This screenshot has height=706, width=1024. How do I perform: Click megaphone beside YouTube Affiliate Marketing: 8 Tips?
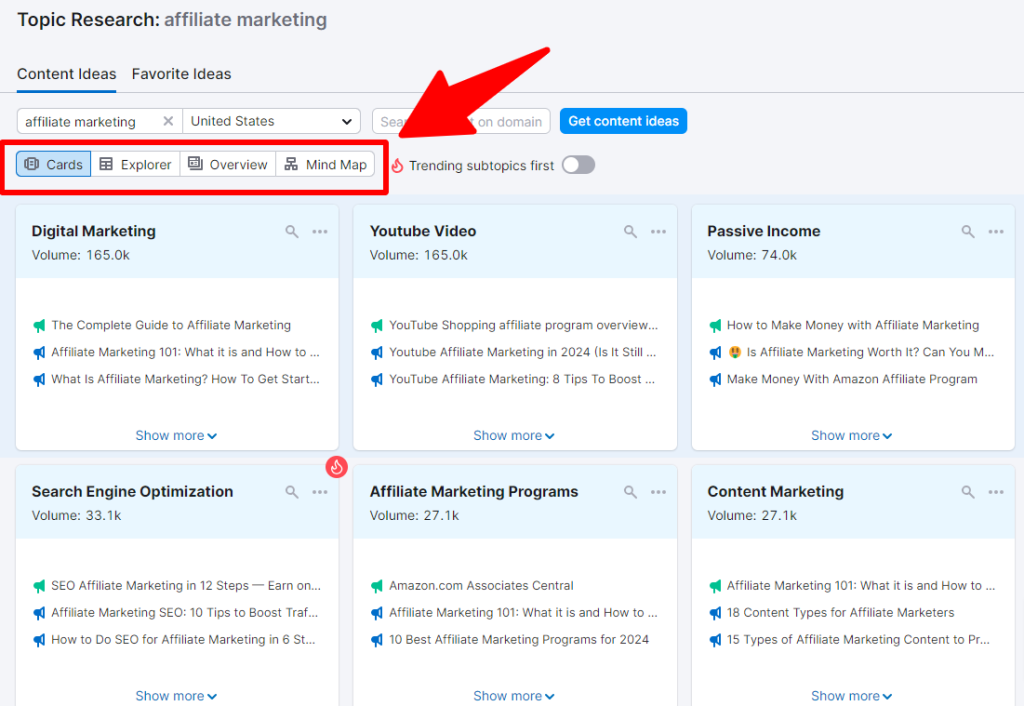[x=377, y=379]
